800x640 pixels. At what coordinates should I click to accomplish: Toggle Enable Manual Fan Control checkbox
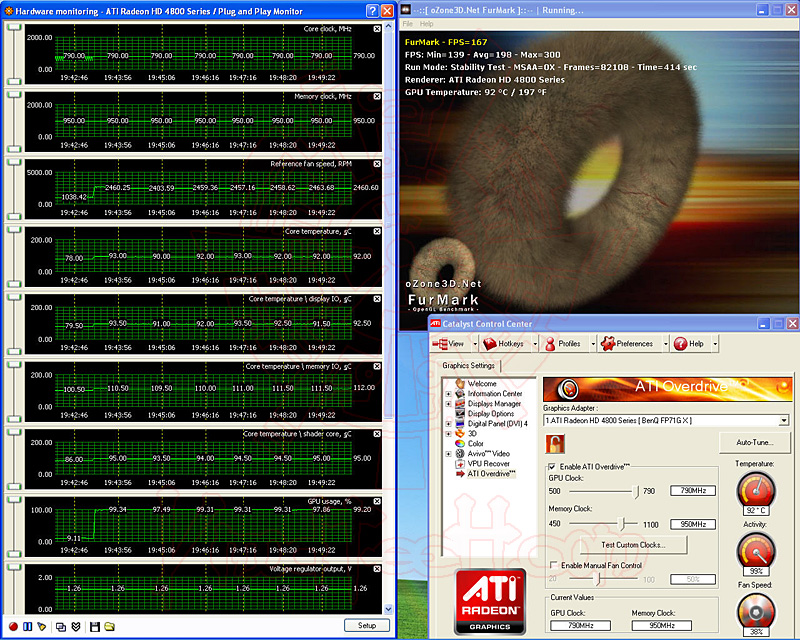click(x=553, y=565)
